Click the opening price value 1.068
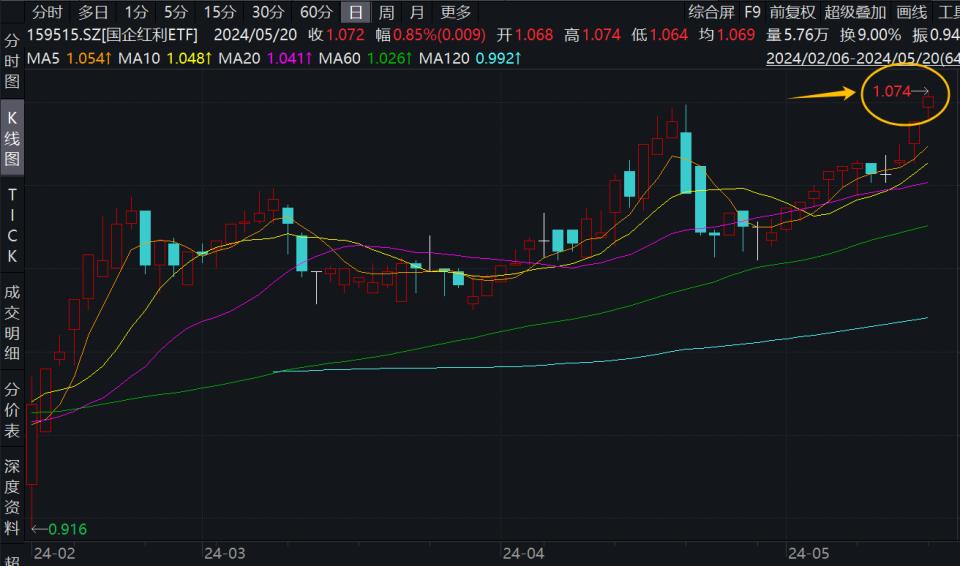The width and height of the screenshot is (960, 566). click(534, 35)
